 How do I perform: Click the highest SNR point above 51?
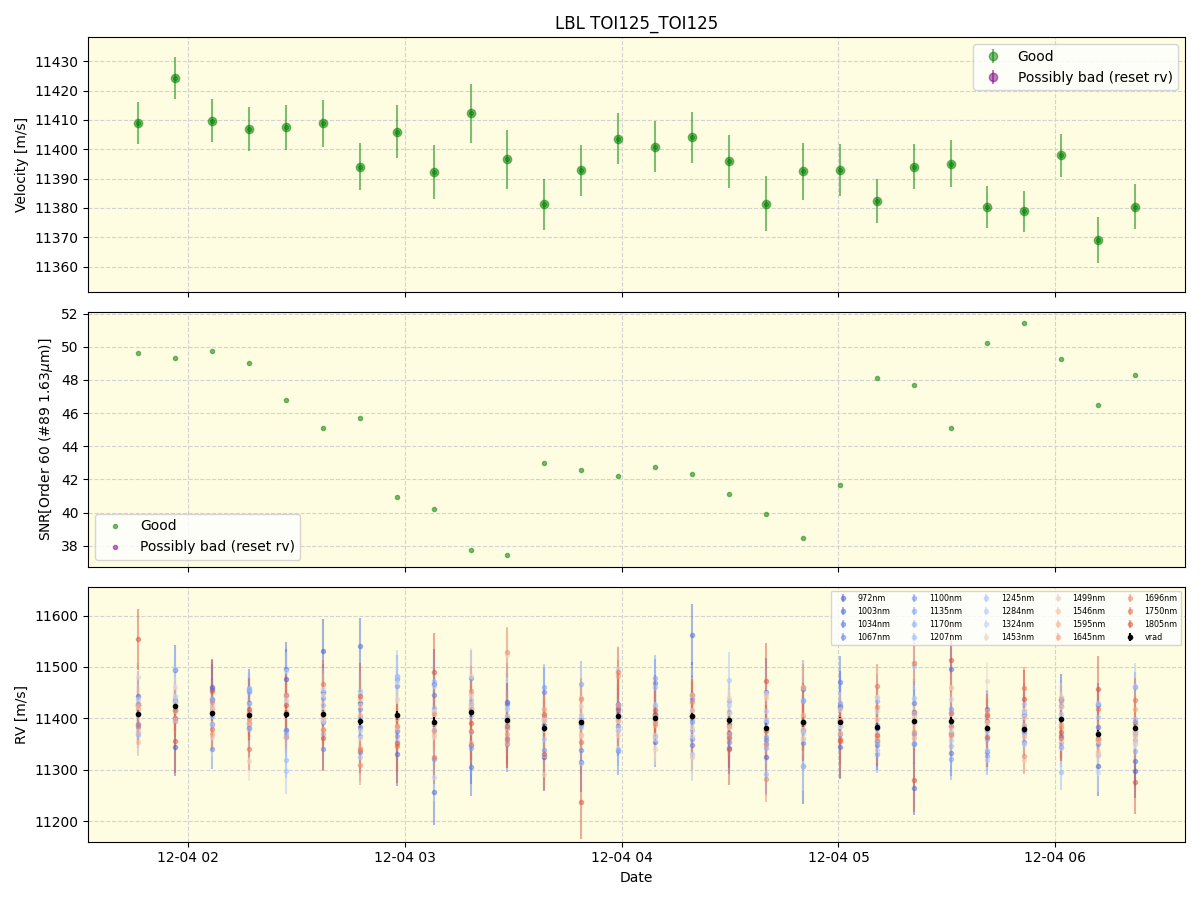coord(1024,323)
